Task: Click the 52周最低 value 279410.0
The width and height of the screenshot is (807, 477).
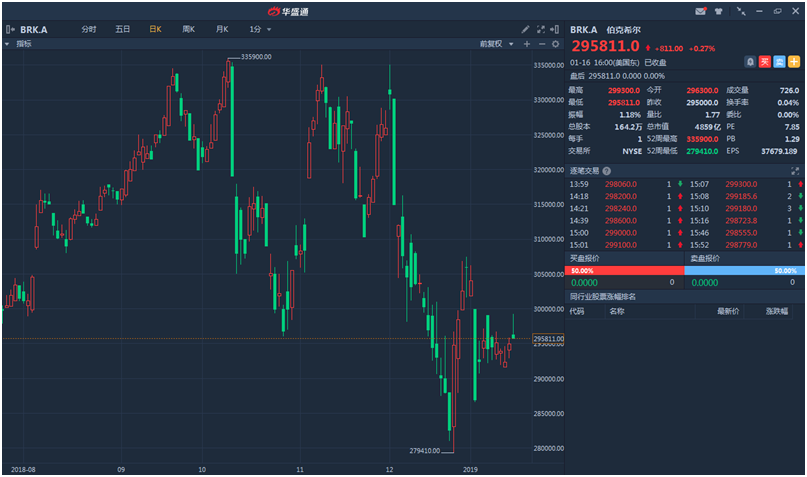Action: (703, 151)
